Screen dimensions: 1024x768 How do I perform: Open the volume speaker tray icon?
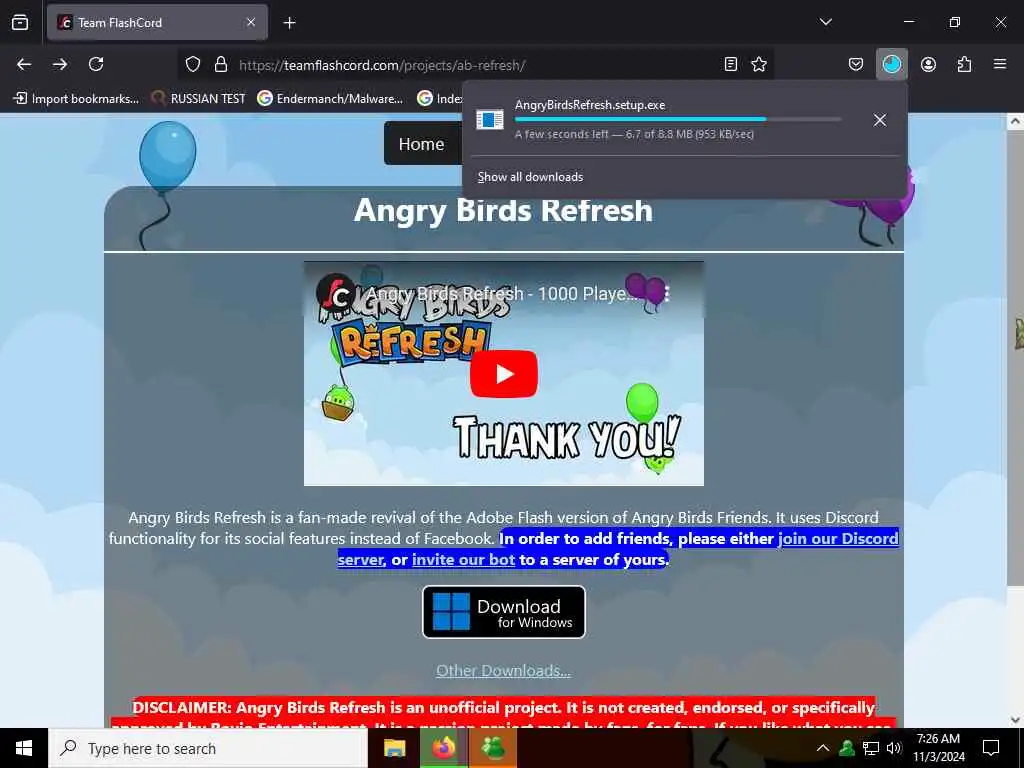click(x=894, y=748)
